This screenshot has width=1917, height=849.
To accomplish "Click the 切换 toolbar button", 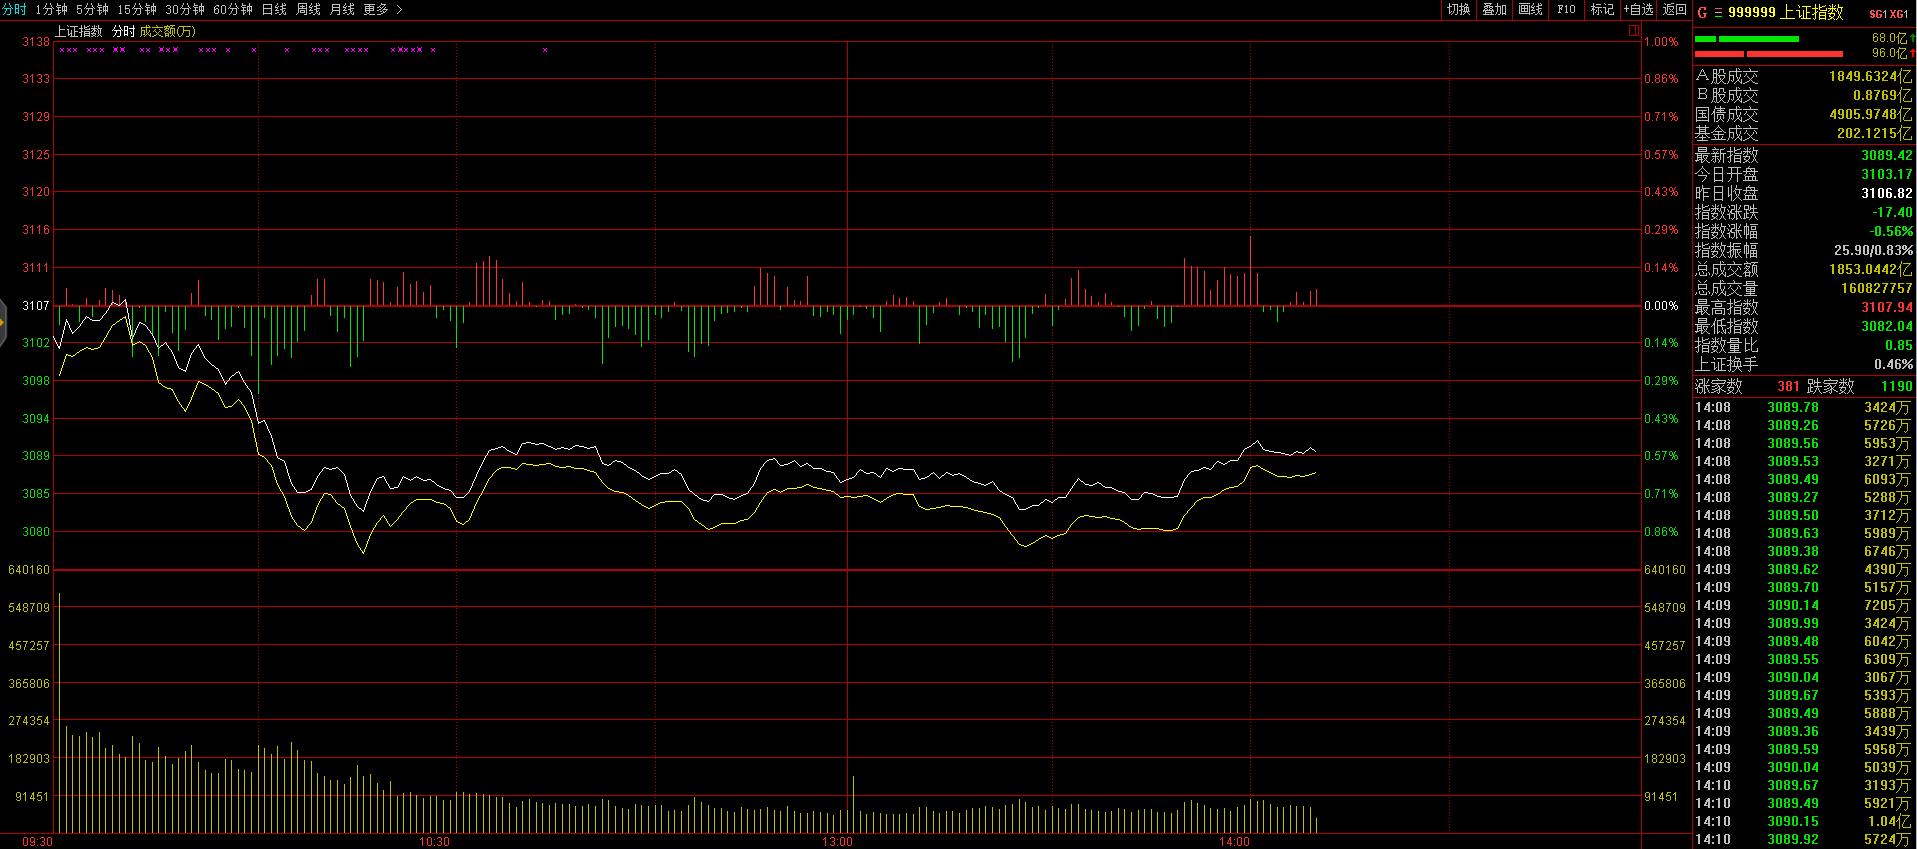I will click(x=1459, y=9).
